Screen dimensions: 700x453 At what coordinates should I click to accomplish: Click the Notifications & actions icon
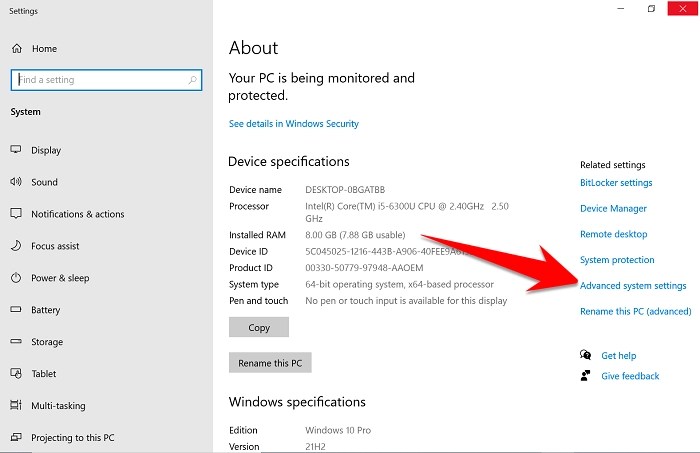pyautogui.click(x=16, y=213)
